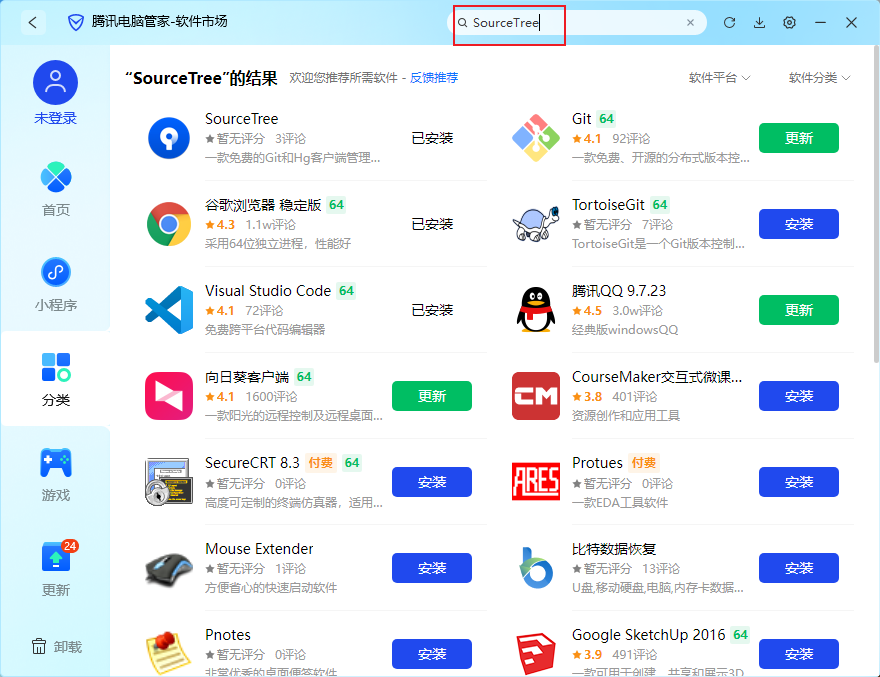Image resolution: width=880 pixels, height=677 pixels.
Task: Open the SourceTree app icon
Action: click(x=168, y=138)
